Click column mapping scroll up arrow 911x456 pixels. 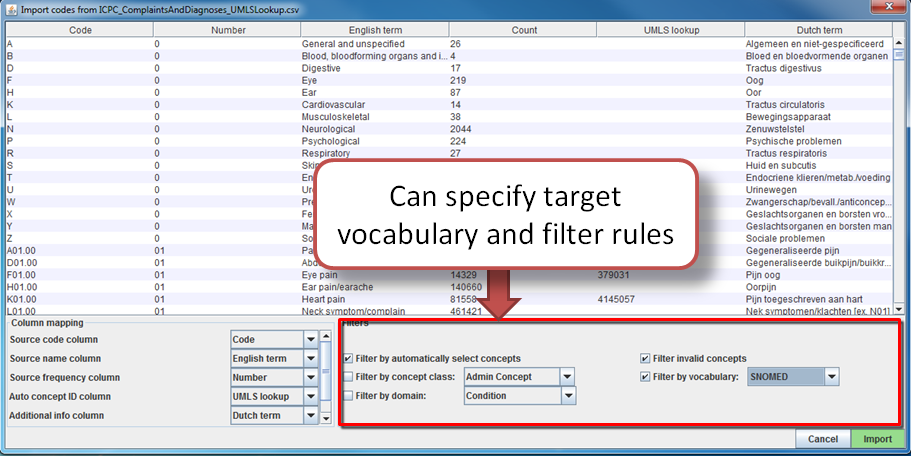tap(326, 336)
